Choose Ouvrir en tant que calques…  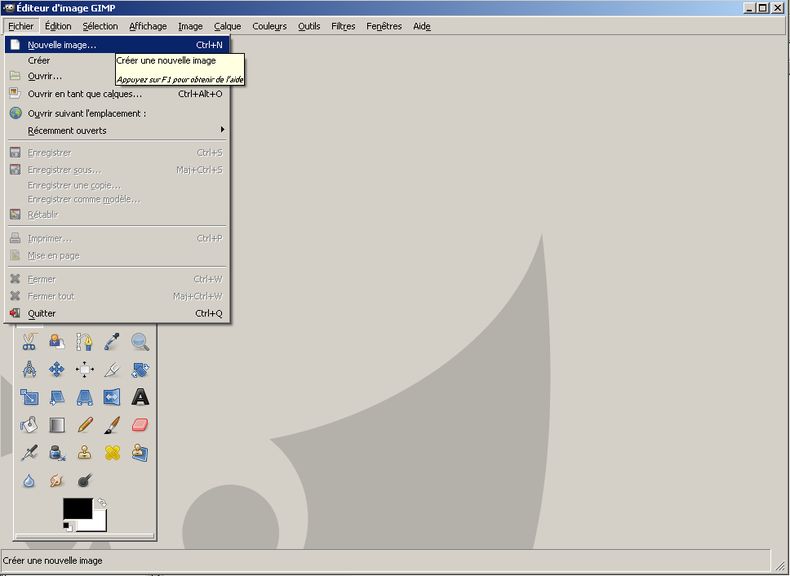(x=117, y=94)
